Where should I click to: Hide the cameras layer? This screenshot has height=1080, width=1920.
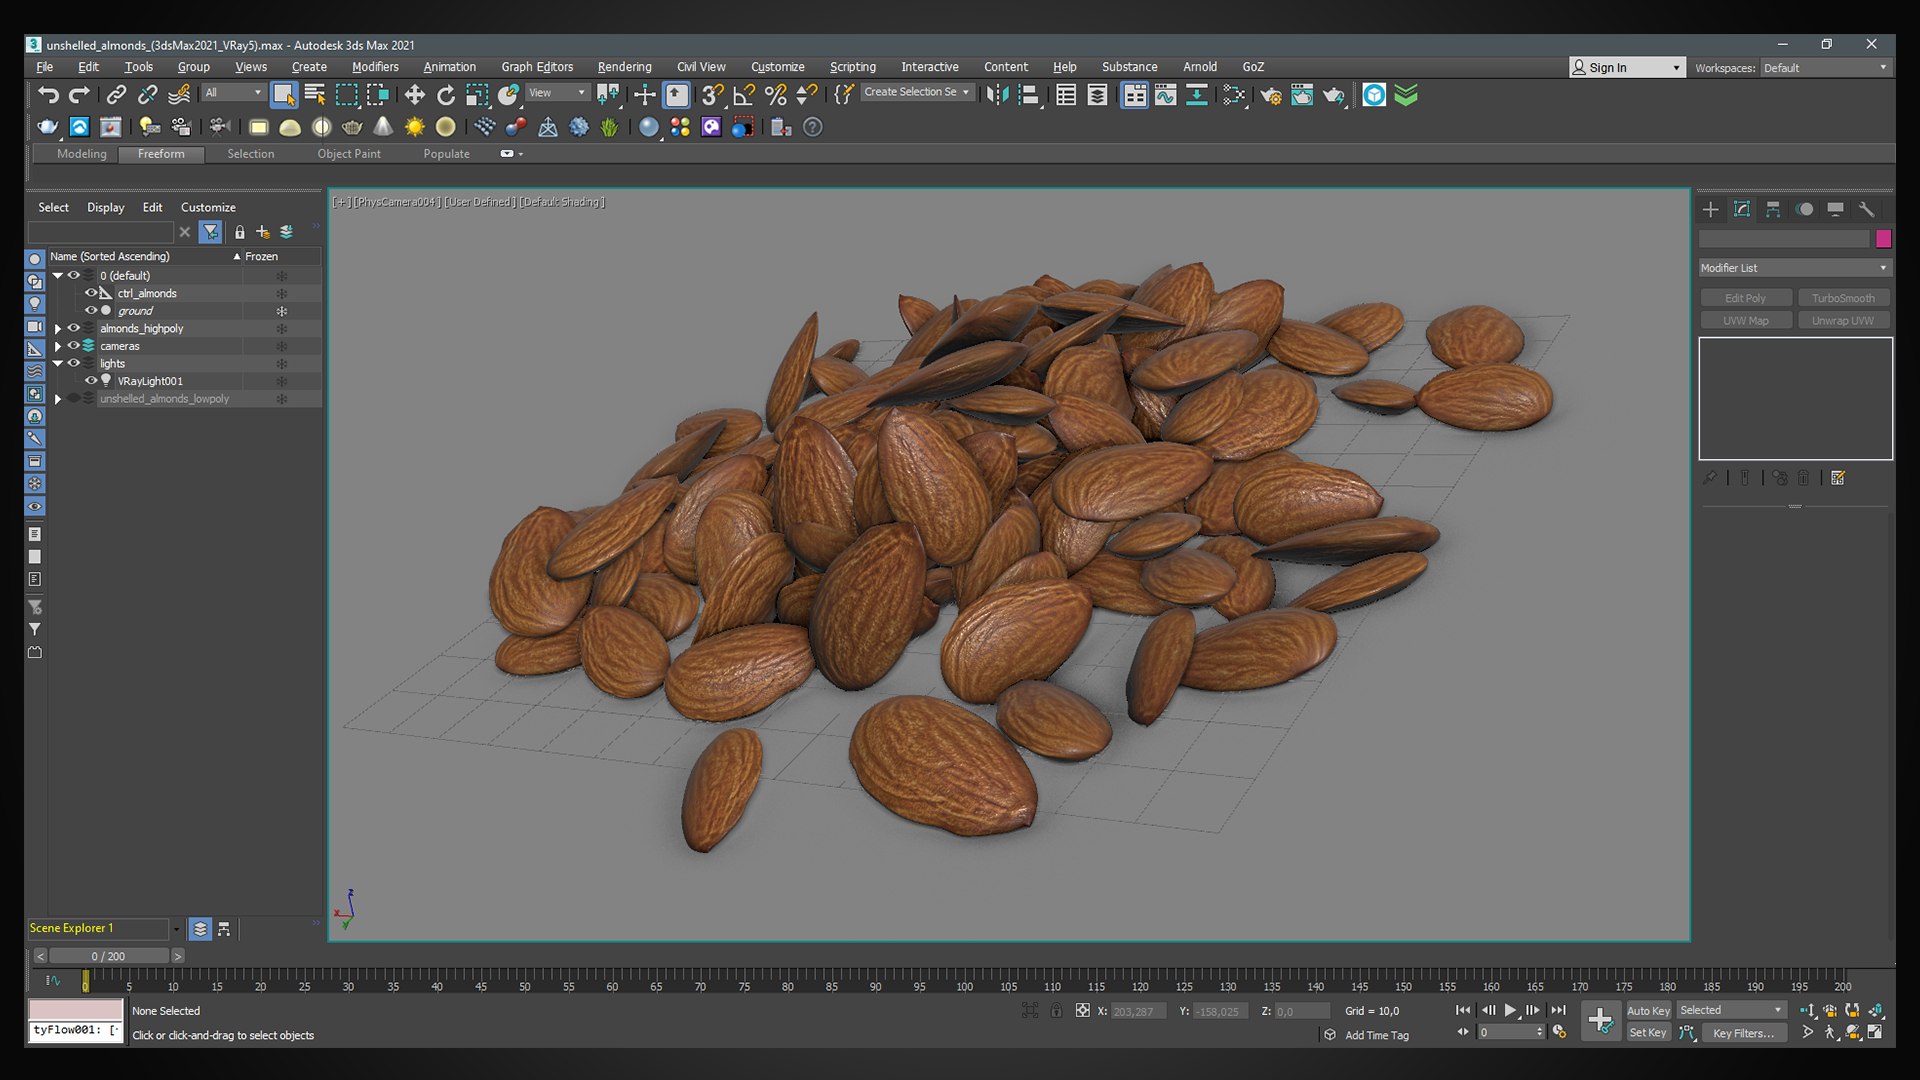[73, 346]
